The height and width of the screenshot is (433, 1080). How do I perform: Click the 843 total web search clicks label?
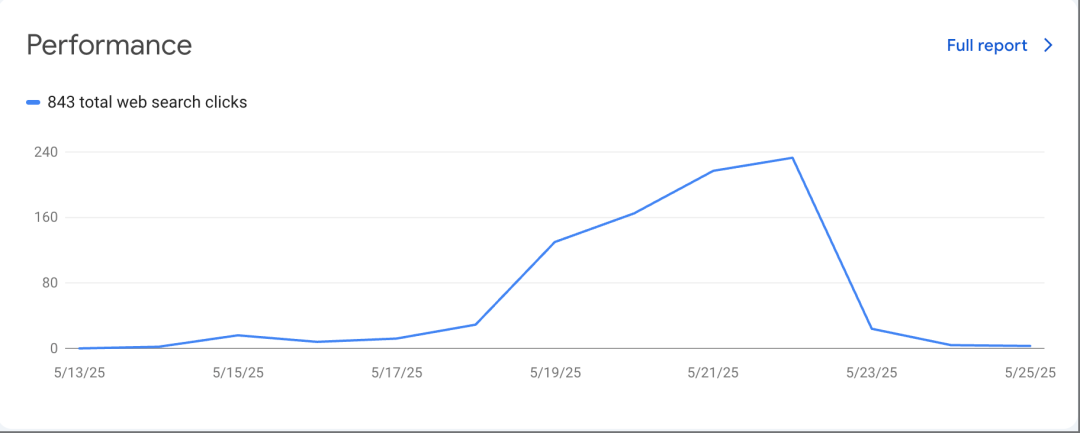[x=147, y=102]
